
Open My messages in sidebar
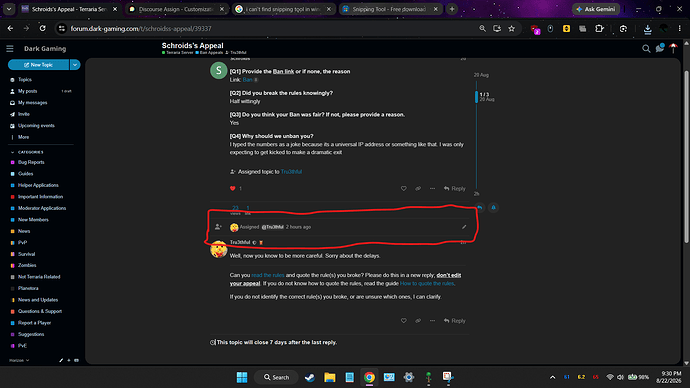(33, 102)
